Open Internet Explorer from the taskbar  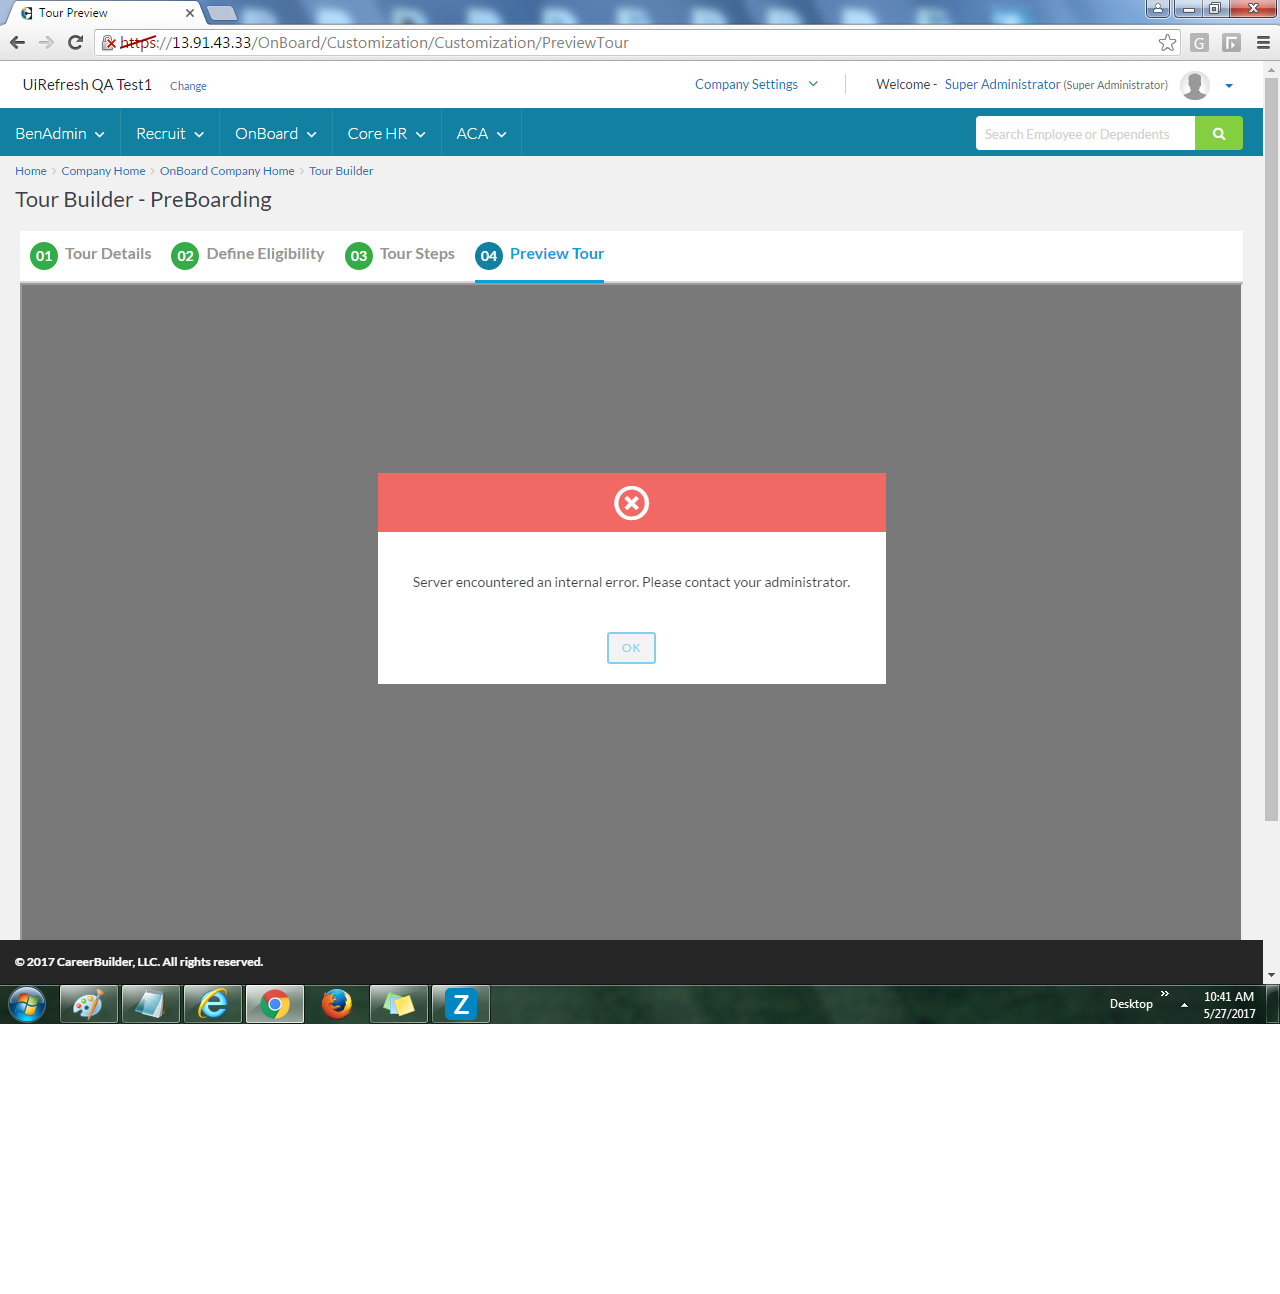(213, 1004)
